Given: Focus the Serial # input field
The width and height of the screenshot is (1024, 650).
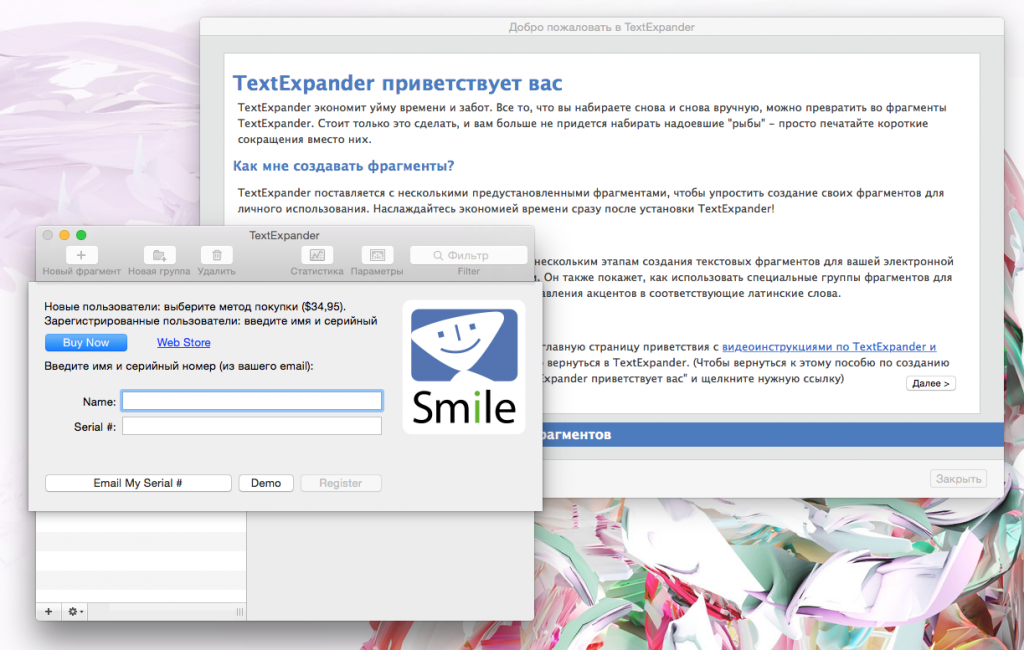Looking at the screenshot, I should (251, 426).
